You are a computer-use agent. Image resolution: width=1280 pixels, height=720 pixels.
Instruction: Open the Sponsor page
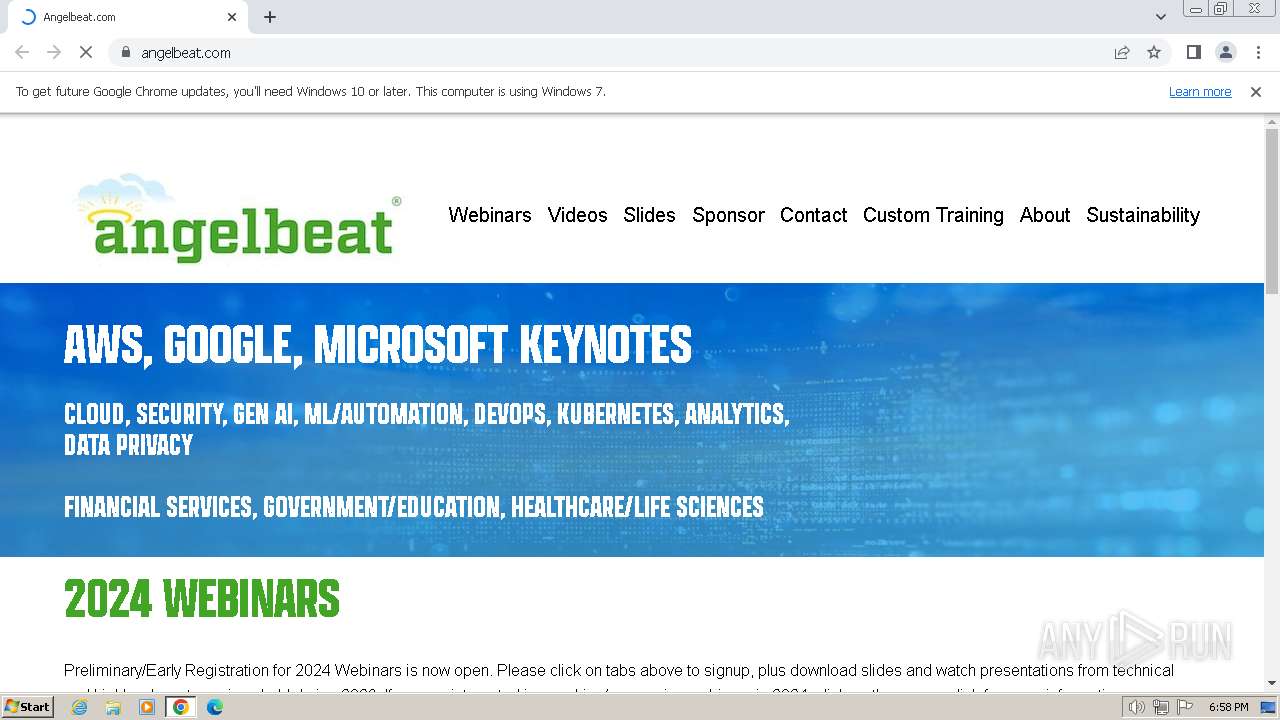pyautogui.click(x=728, y=215)
